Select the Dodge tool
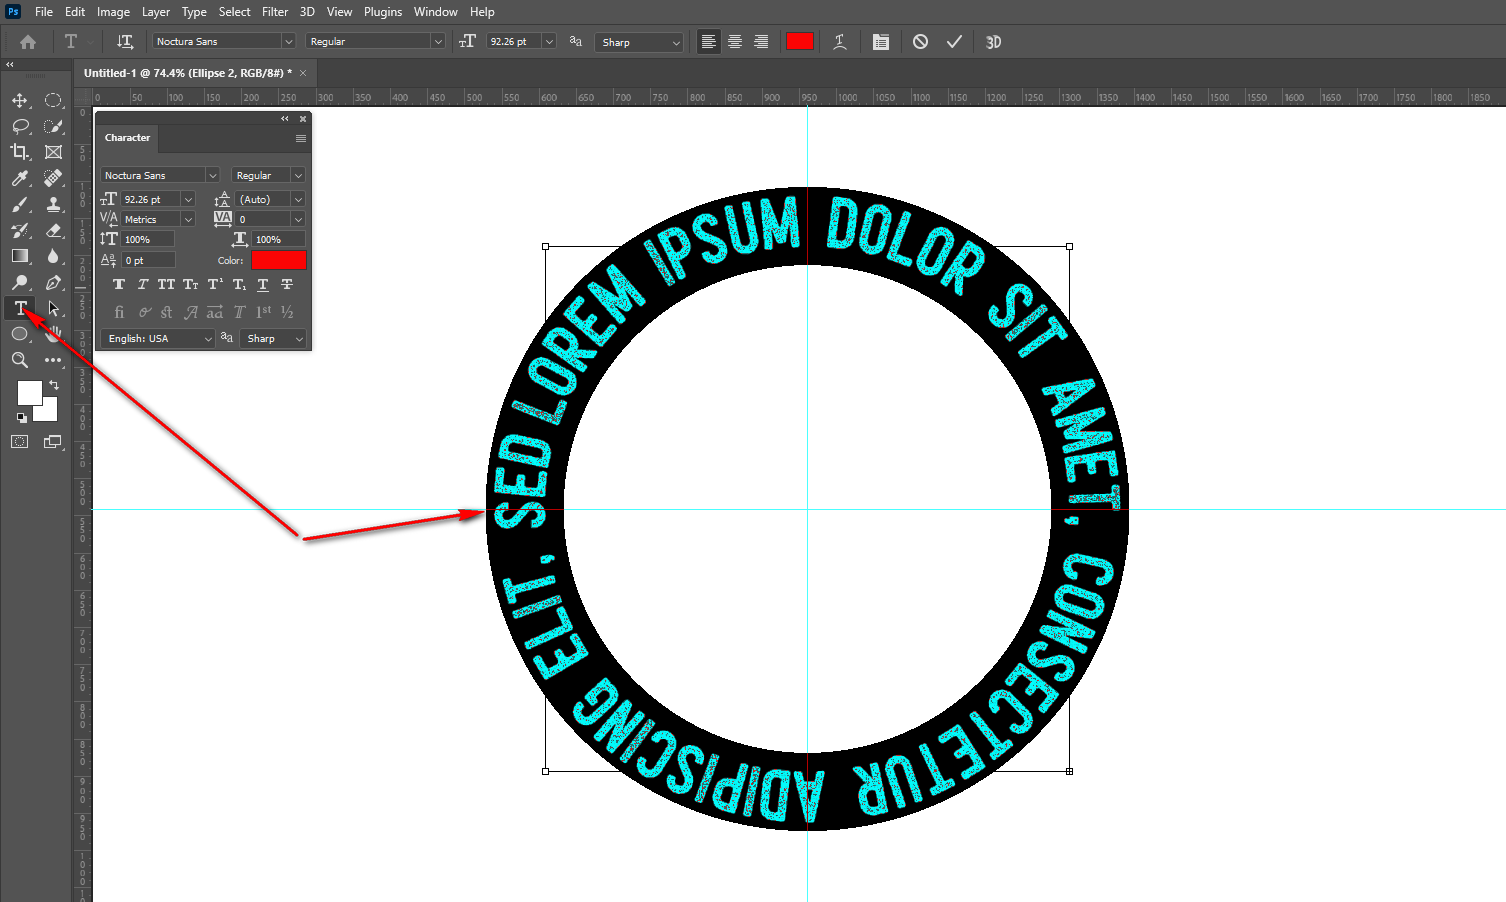Viewport: 1506px width, 902px height. (x=20, y=282)
